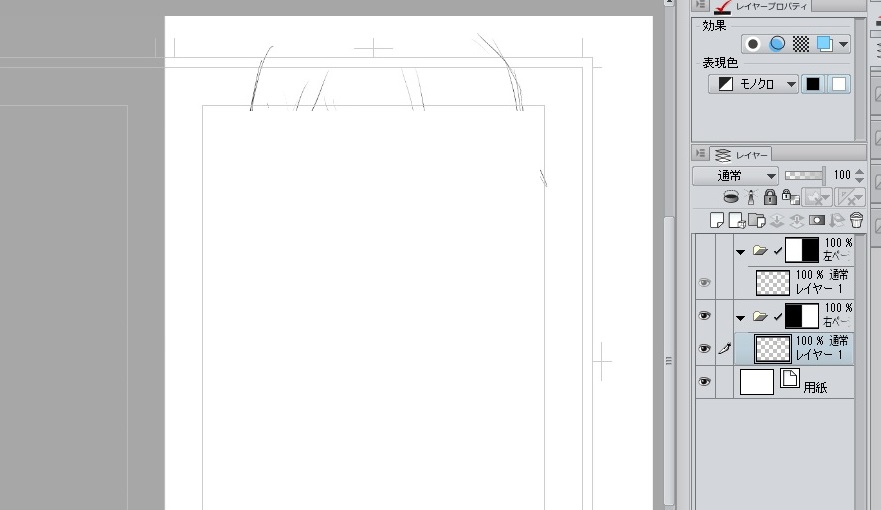This screenshot has height=510, width=881.
Task: Hide the 用紙 paper layer
Action: pos(705,381)
